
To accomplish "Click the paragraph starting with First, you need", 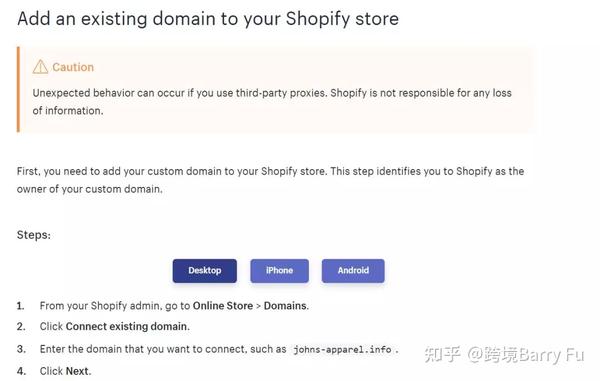I will (271, 180).
